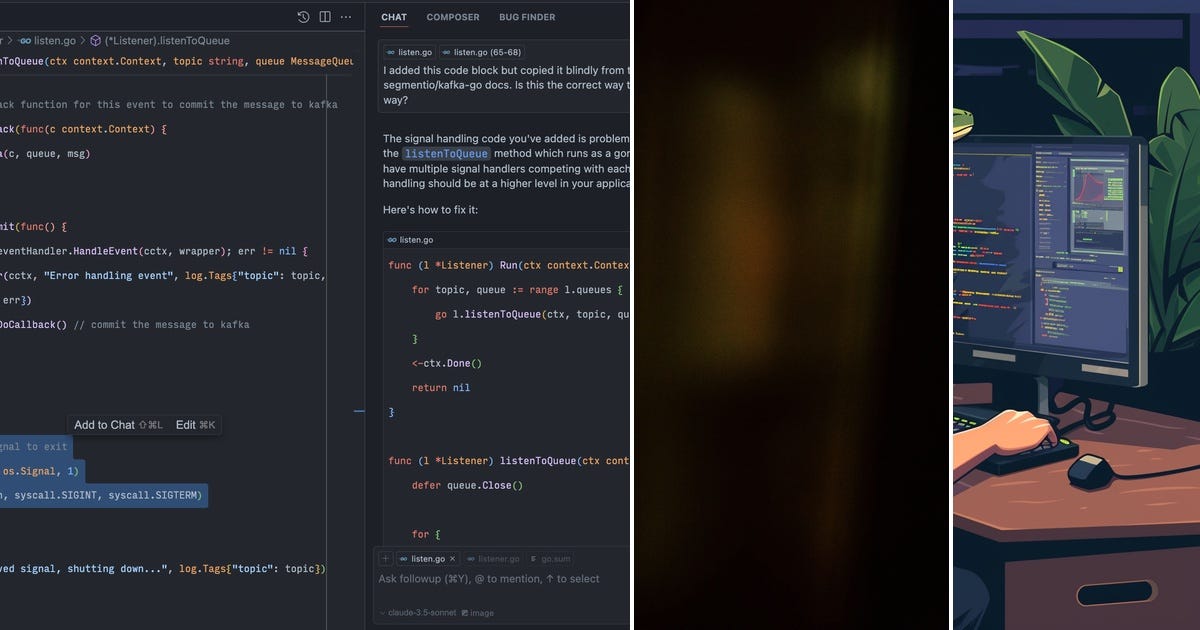Click the illustrated monitor thumbnail image

tap(1076, 315)
